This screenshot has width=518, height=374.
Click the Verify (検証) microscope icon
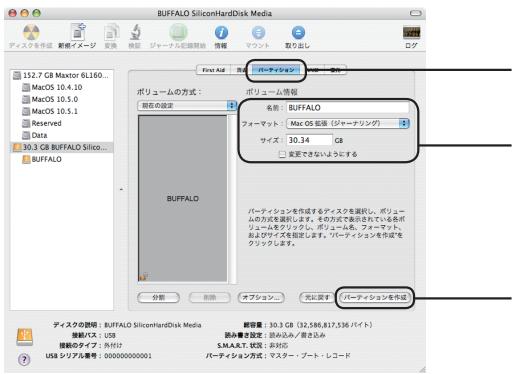click(135, 32)
